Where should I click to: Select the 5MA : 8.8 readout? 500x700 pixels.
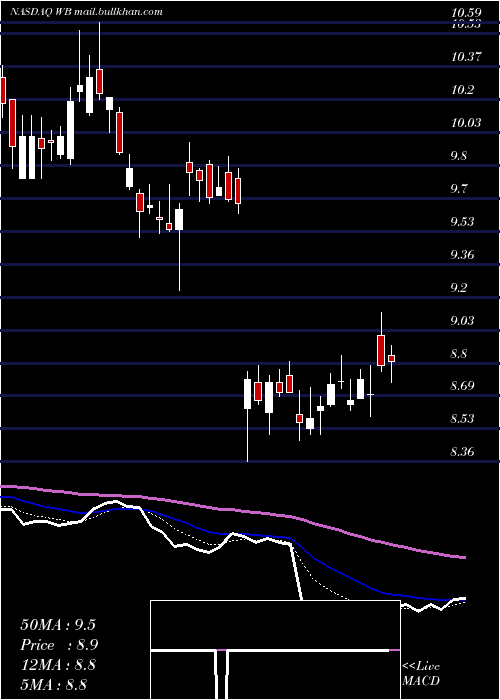53,684
